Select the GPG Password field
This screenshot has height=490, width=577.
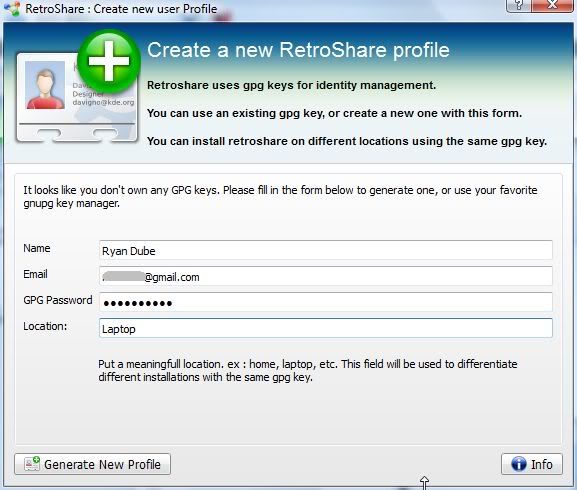coord(326,302)
